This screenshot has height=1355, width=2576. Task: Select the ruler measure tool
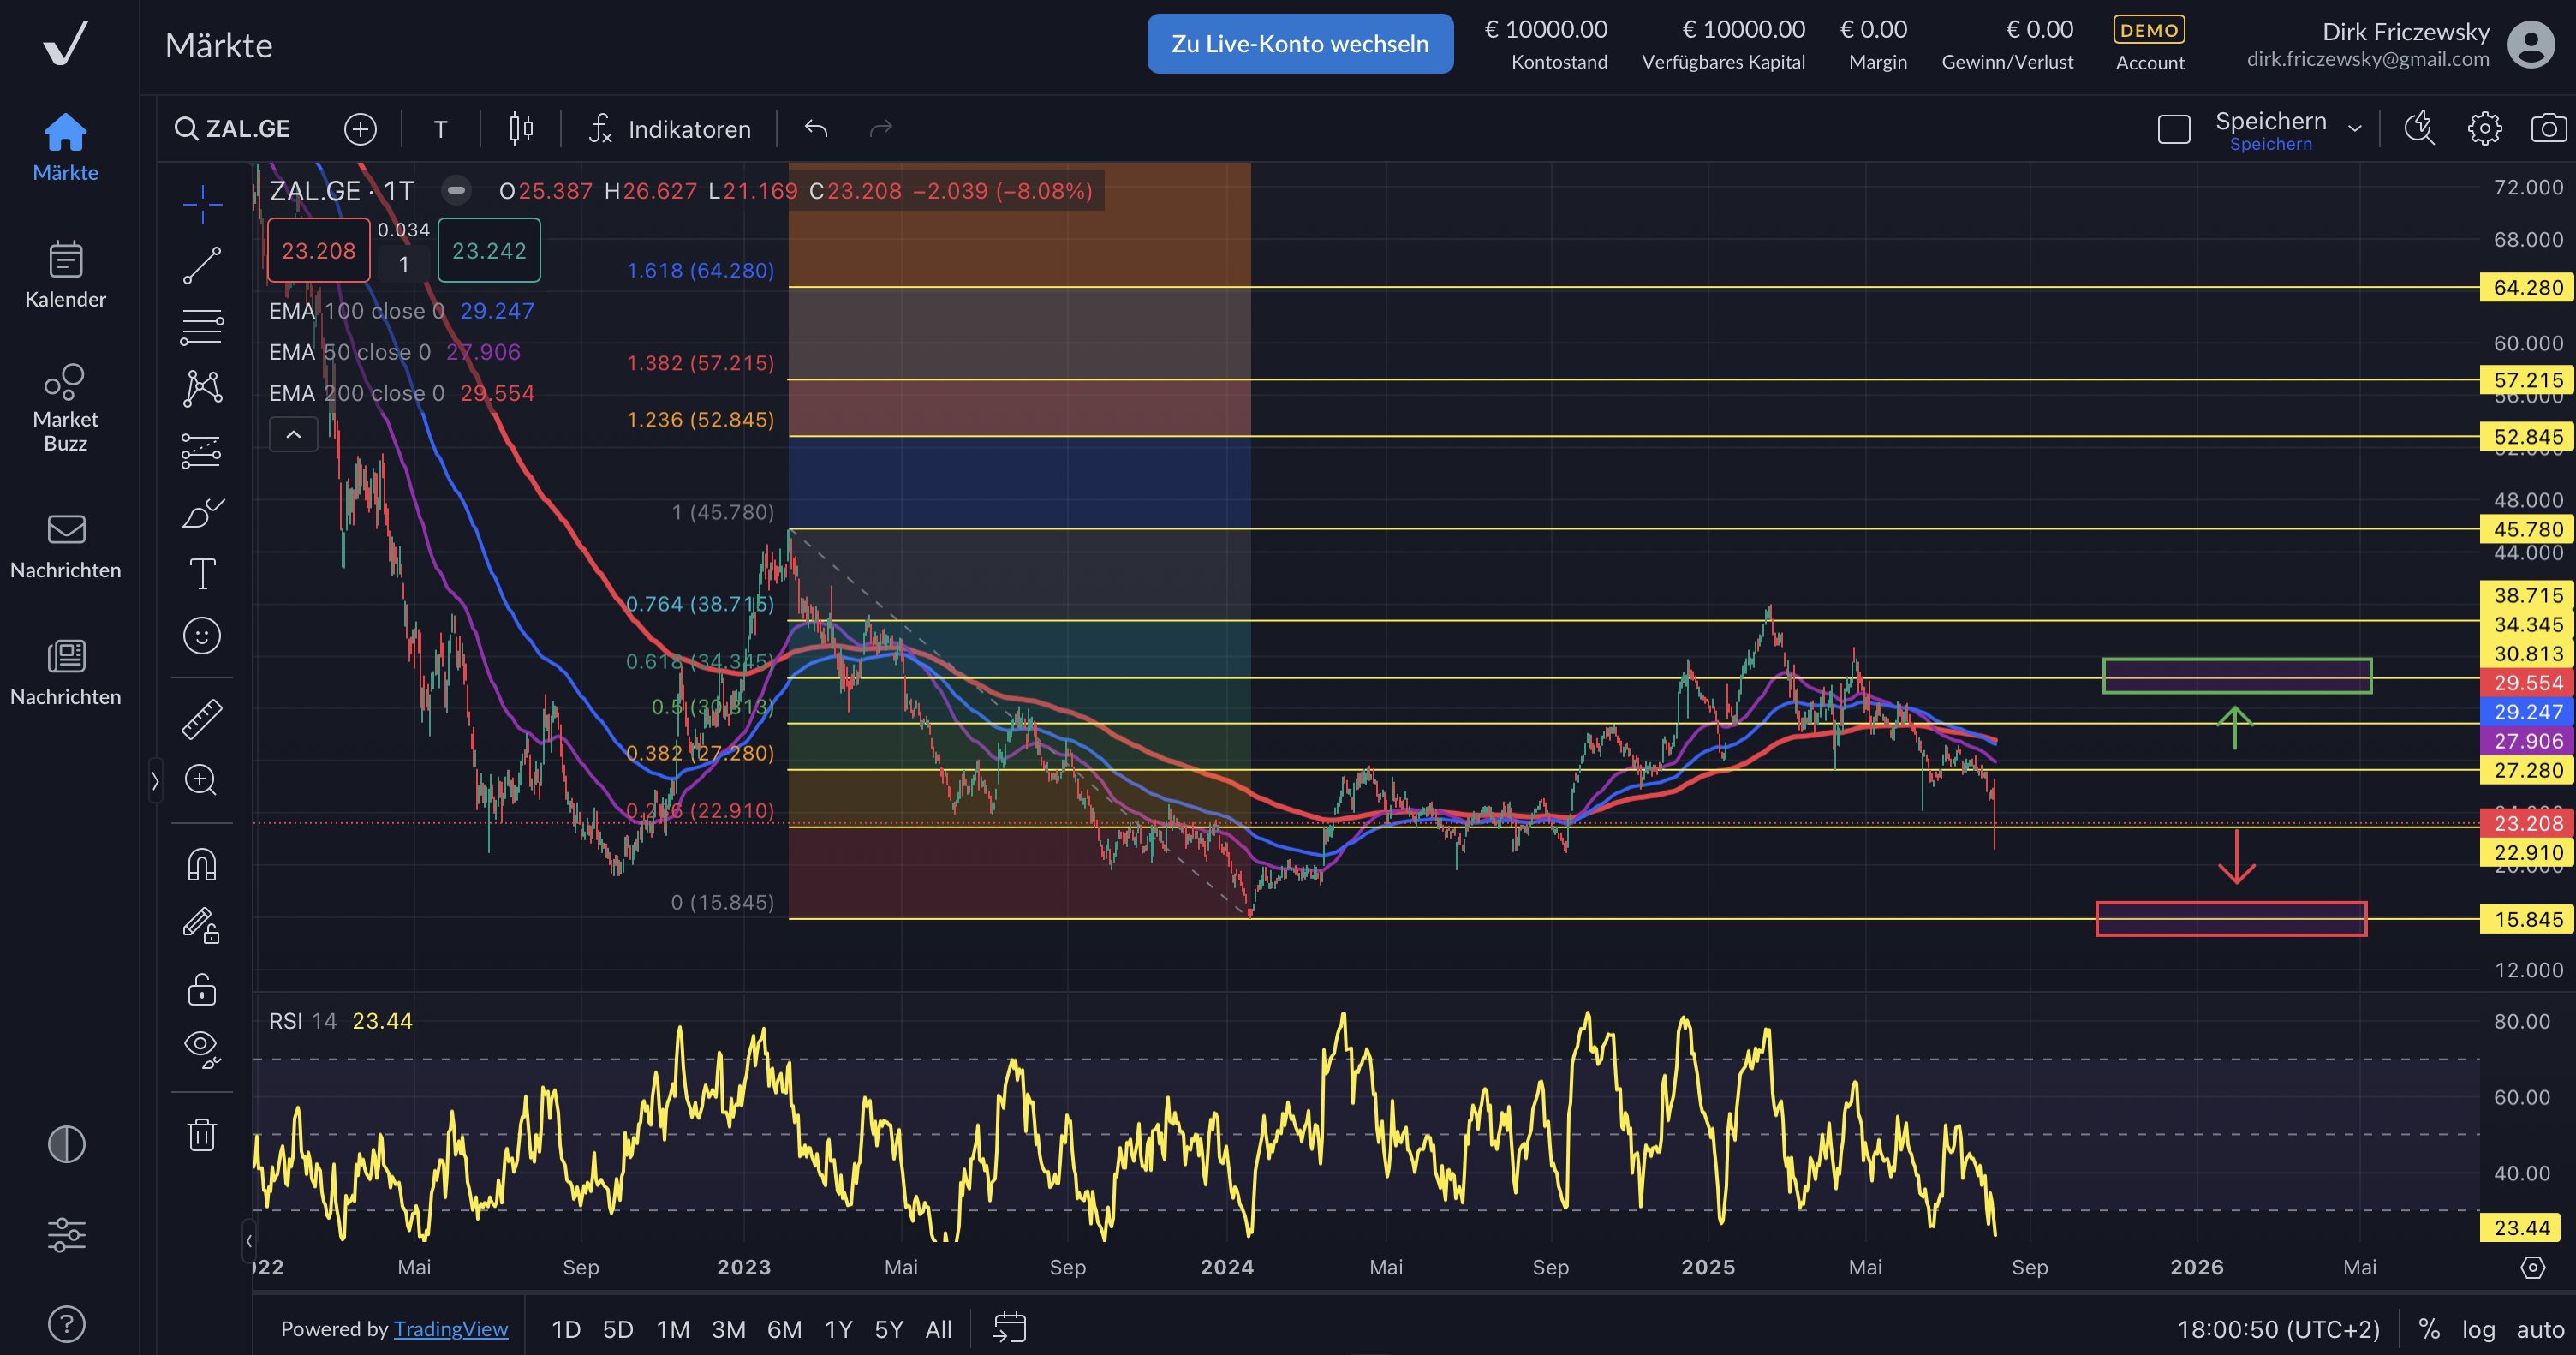tap(202, 719)
